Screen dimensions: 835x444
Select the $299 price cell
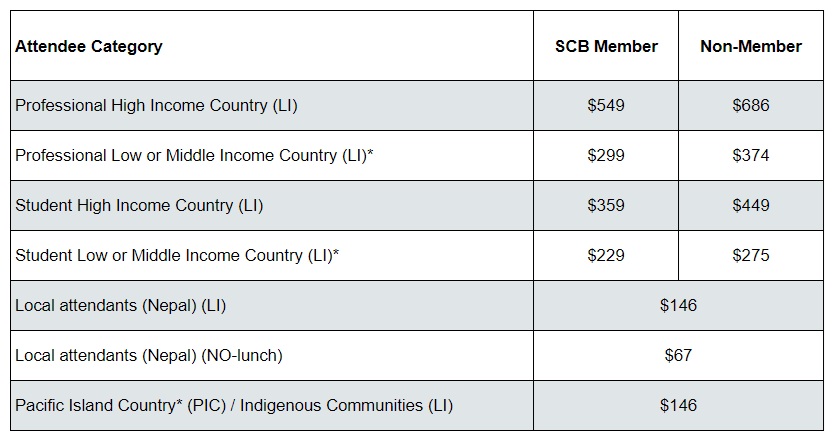coord(606,155)
